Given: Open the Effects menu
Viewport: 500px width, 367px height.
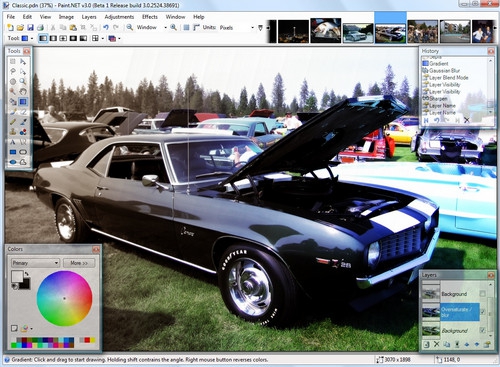Looking at the screenshot, I should click(x=150, y=17).
